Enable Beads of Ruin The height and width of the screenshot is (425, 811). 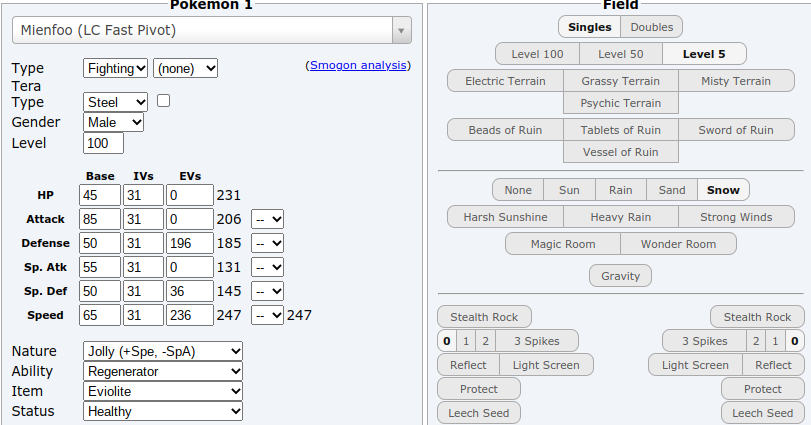(505, 130)
